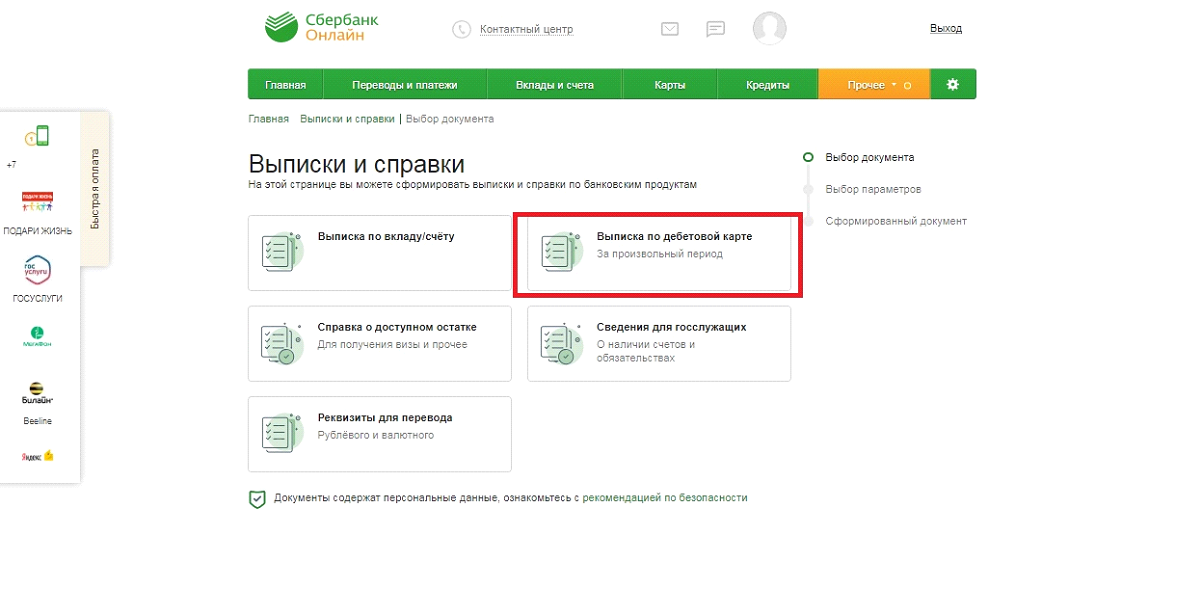Collapse the Быстрая оплата side panel
Screen dimensions: 1202x615
coord(95,189)
